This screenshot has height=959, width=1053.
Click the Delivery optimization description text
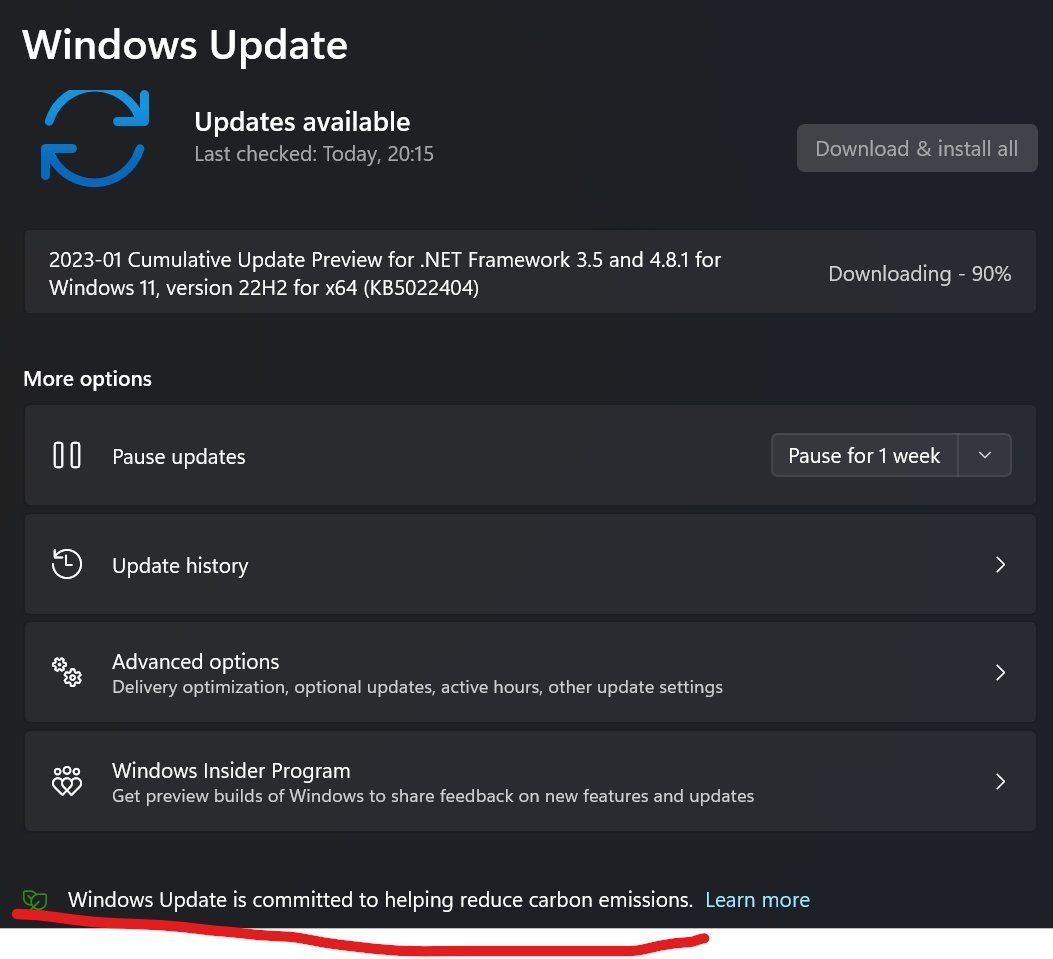click(417, 687)
